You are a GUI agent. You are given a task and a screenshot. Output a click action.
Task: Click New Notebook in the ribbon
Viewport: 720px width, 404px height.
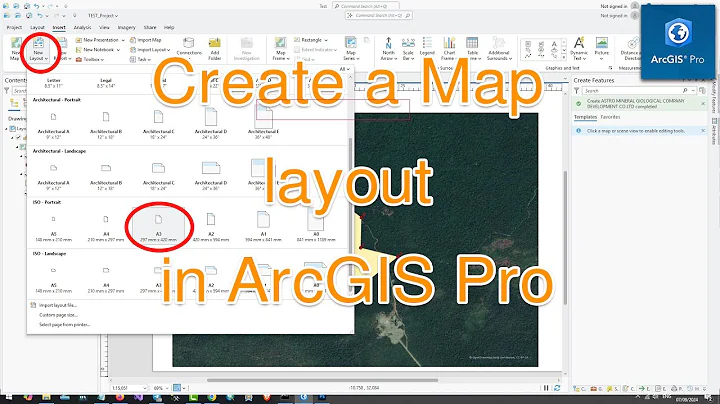(x=97, y=50)
